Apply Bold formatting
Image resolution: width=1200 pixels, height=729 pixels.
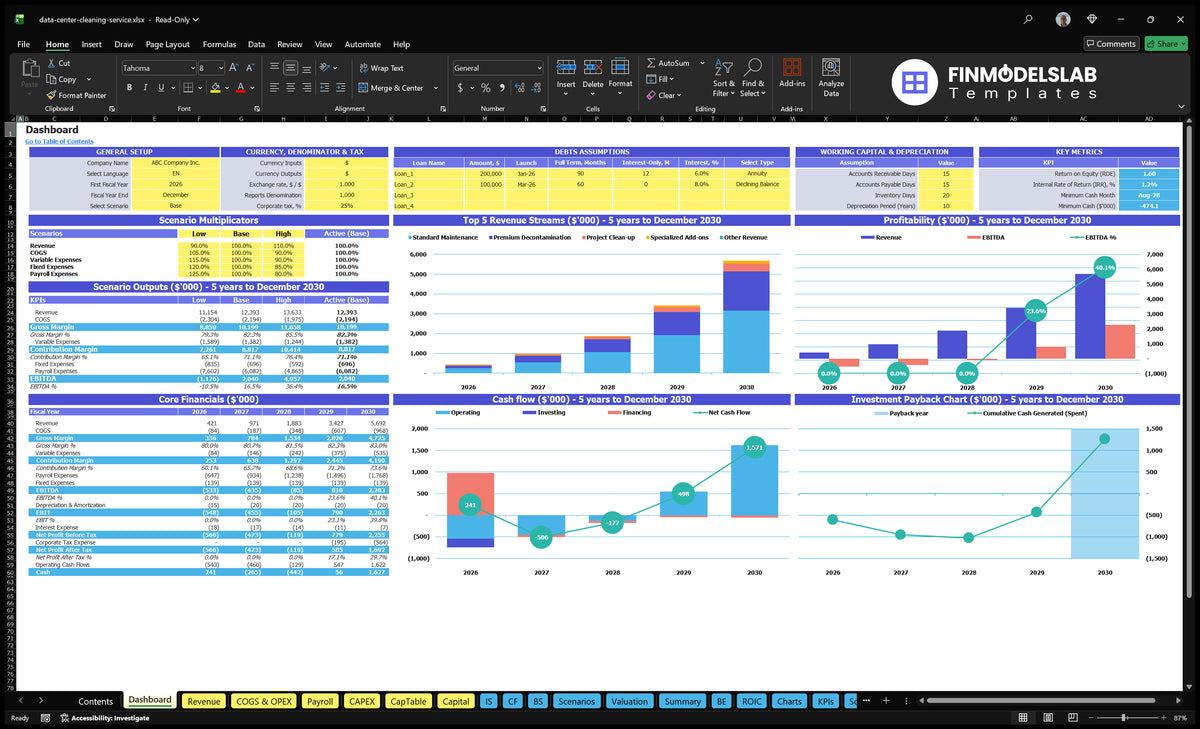(x=127, y=88)
